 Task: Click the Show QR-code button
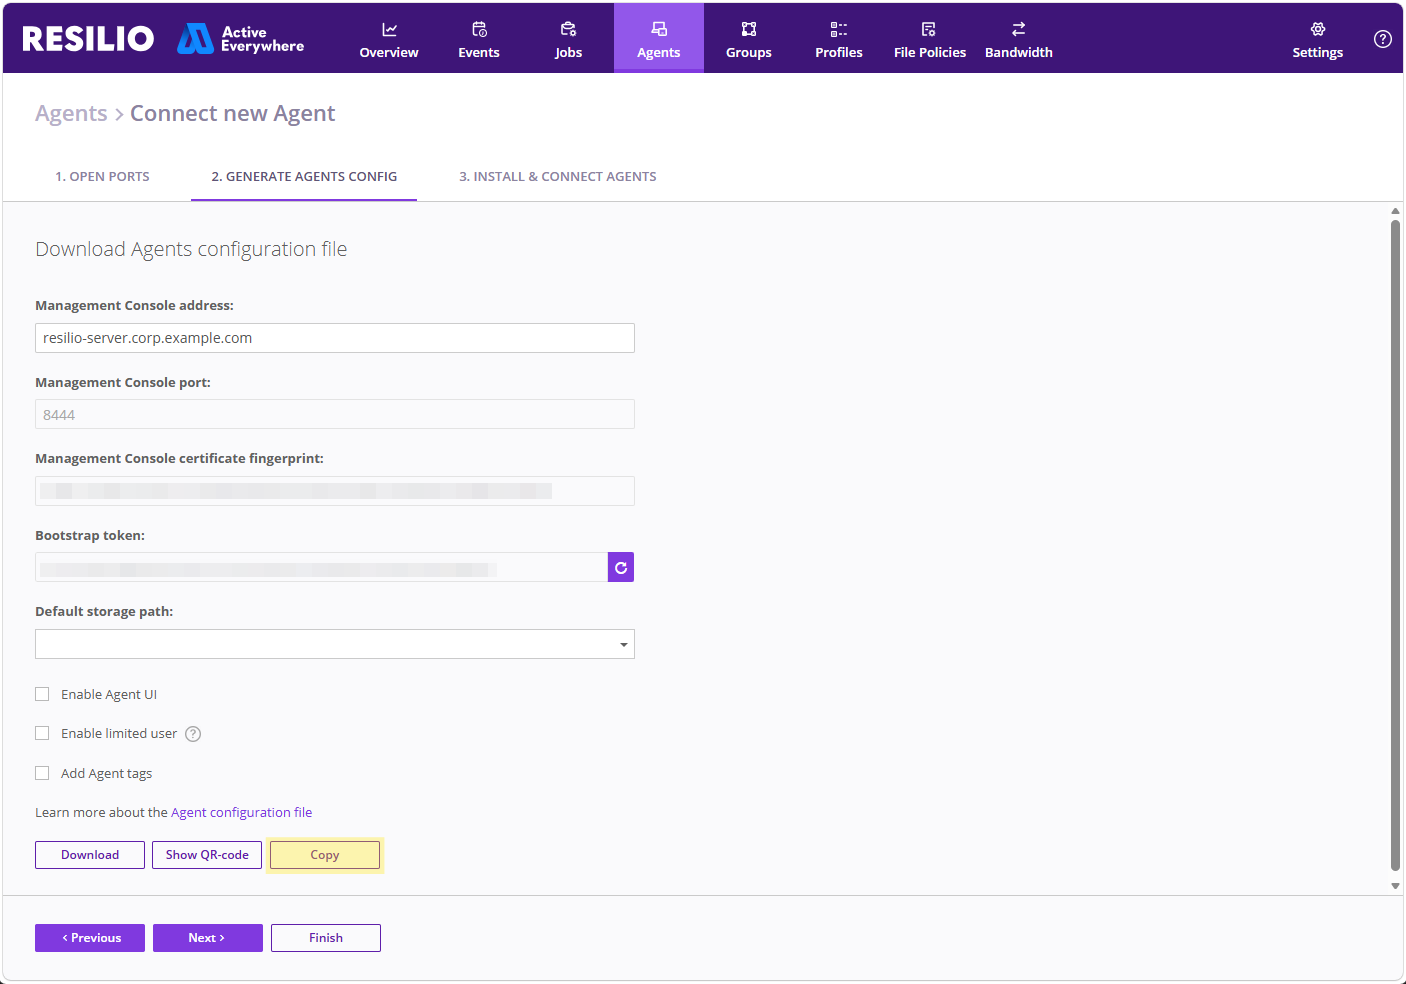tap(207, 855)
